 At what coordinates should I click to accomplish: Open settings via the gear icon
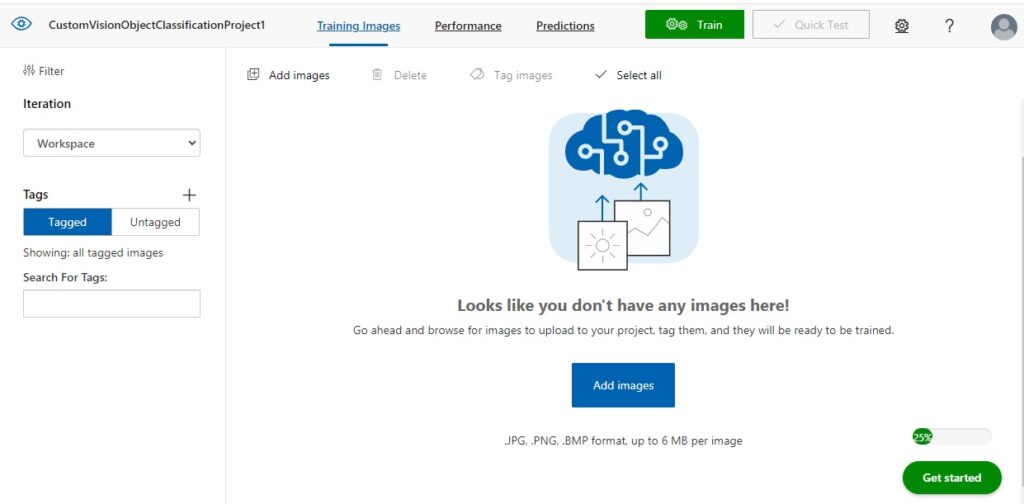901,26
